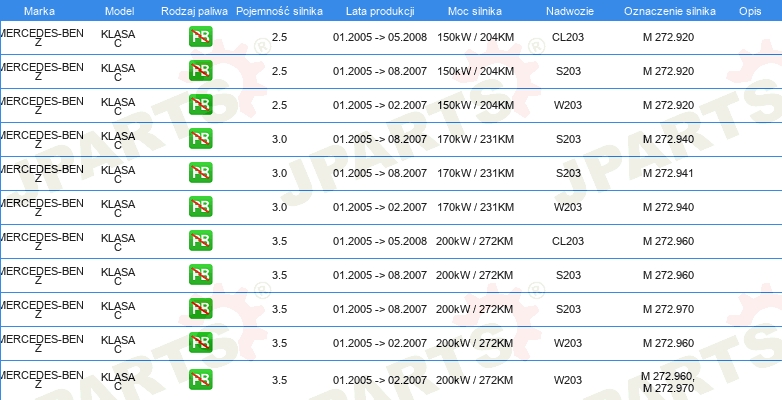
Task: Click '200kW / 272KM' in the M 272.970 S203 row
Action: click(x=475, y=309)
